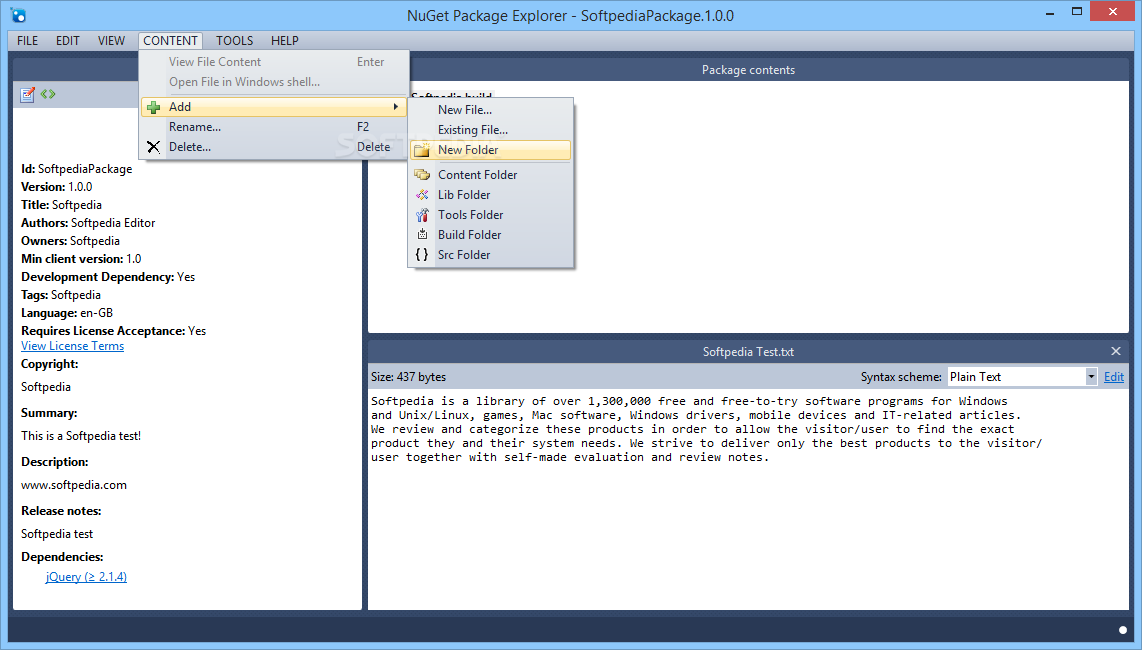This screenshot has height=650, width=1142.
Task: Click the CONTENT menu
Action: pyautogui.click(x=170, y=41)
